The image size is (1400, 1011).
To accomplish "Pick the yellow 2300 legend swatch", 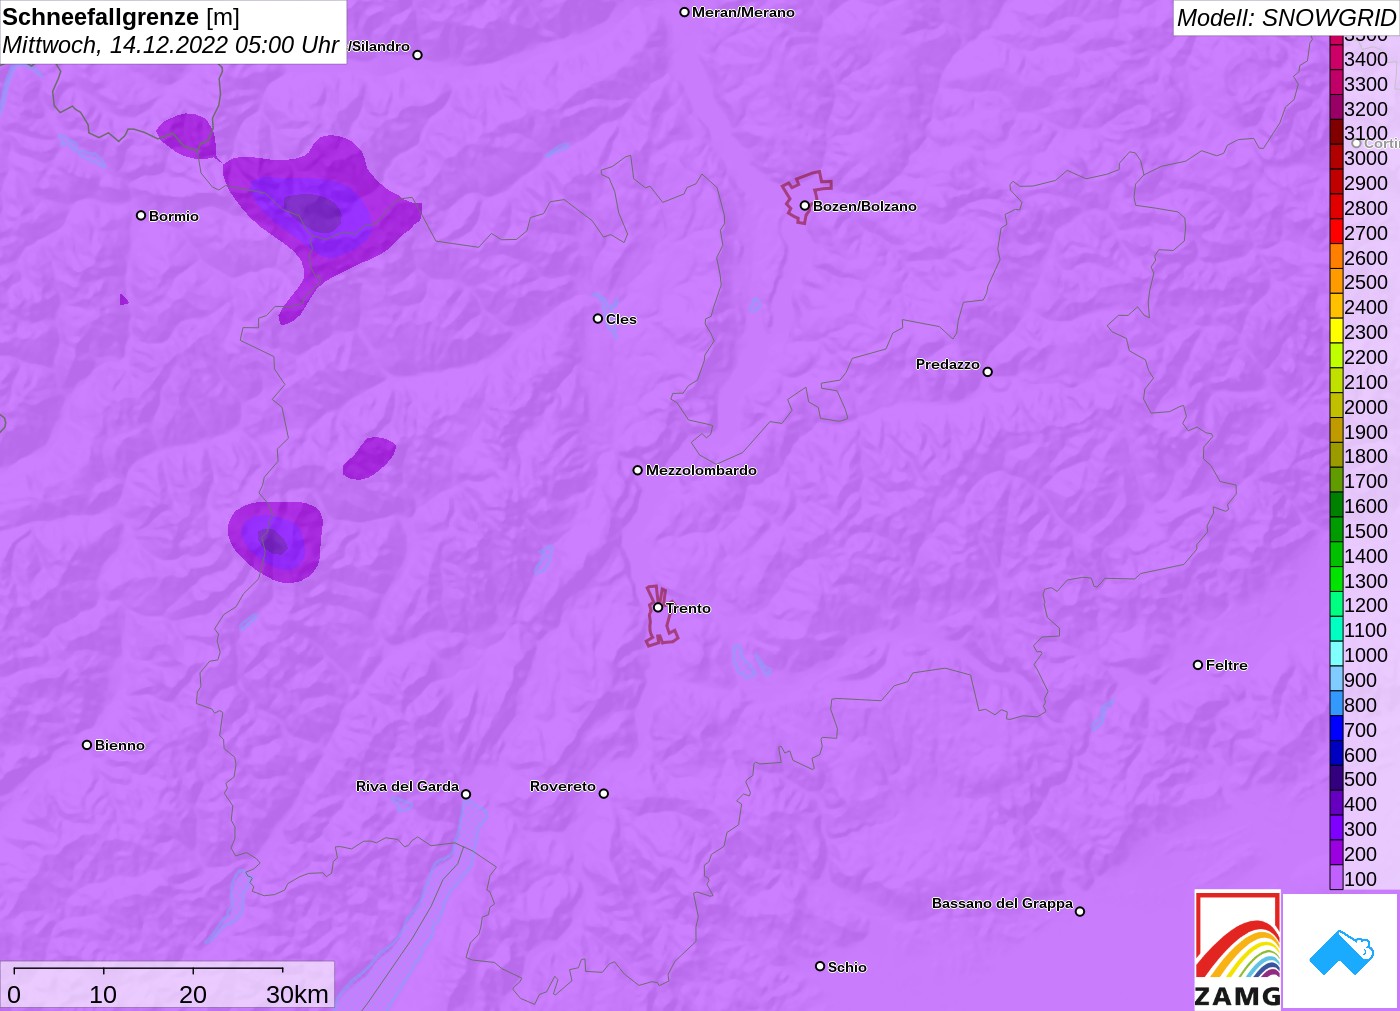I will [x=1336, y=331].
